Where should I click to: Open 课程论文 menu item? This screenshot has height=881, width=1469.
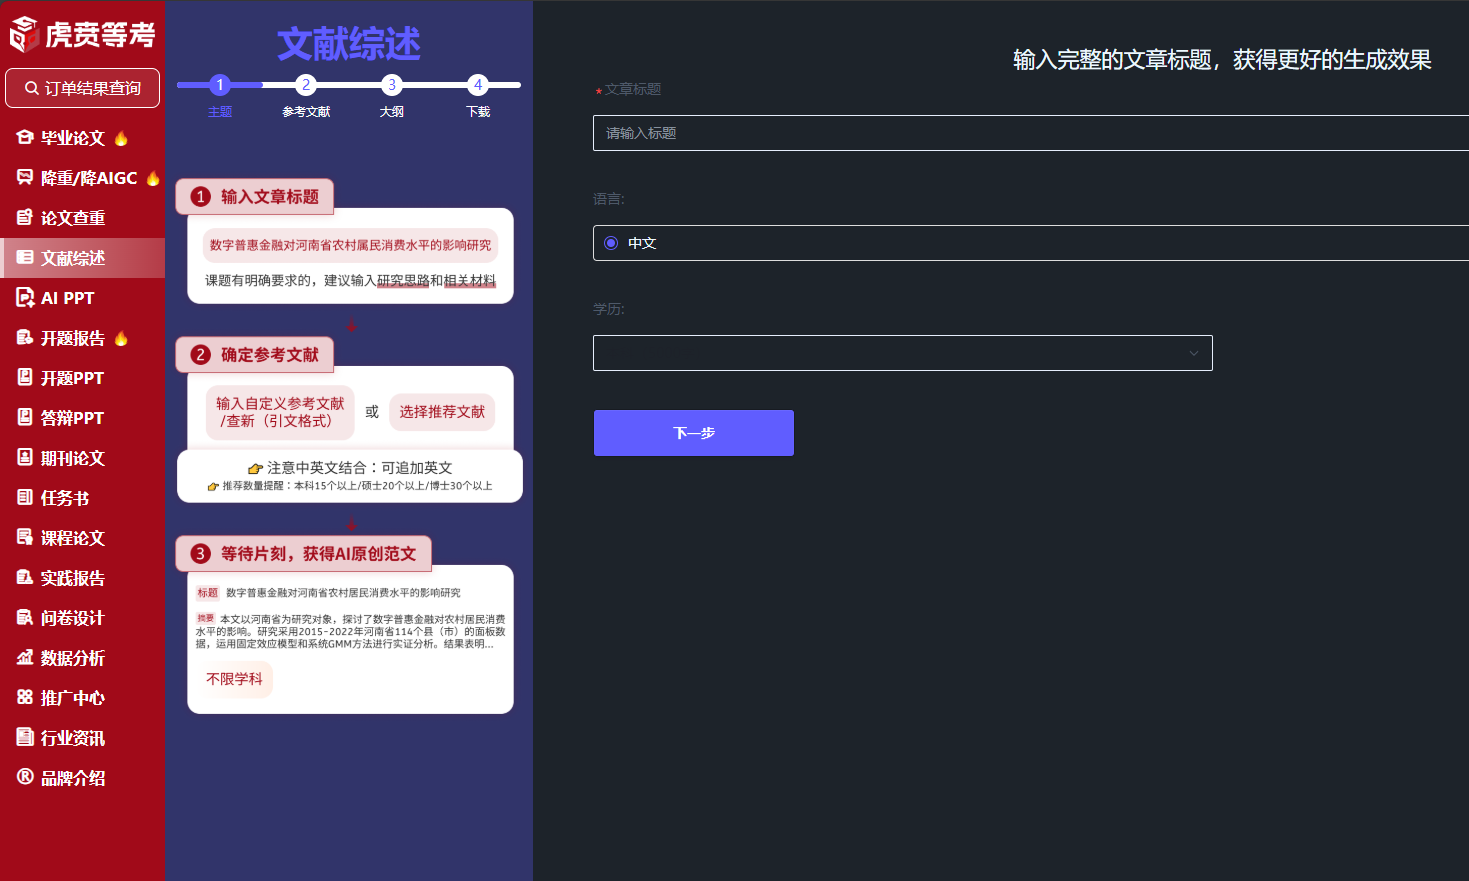pos(83,538)
